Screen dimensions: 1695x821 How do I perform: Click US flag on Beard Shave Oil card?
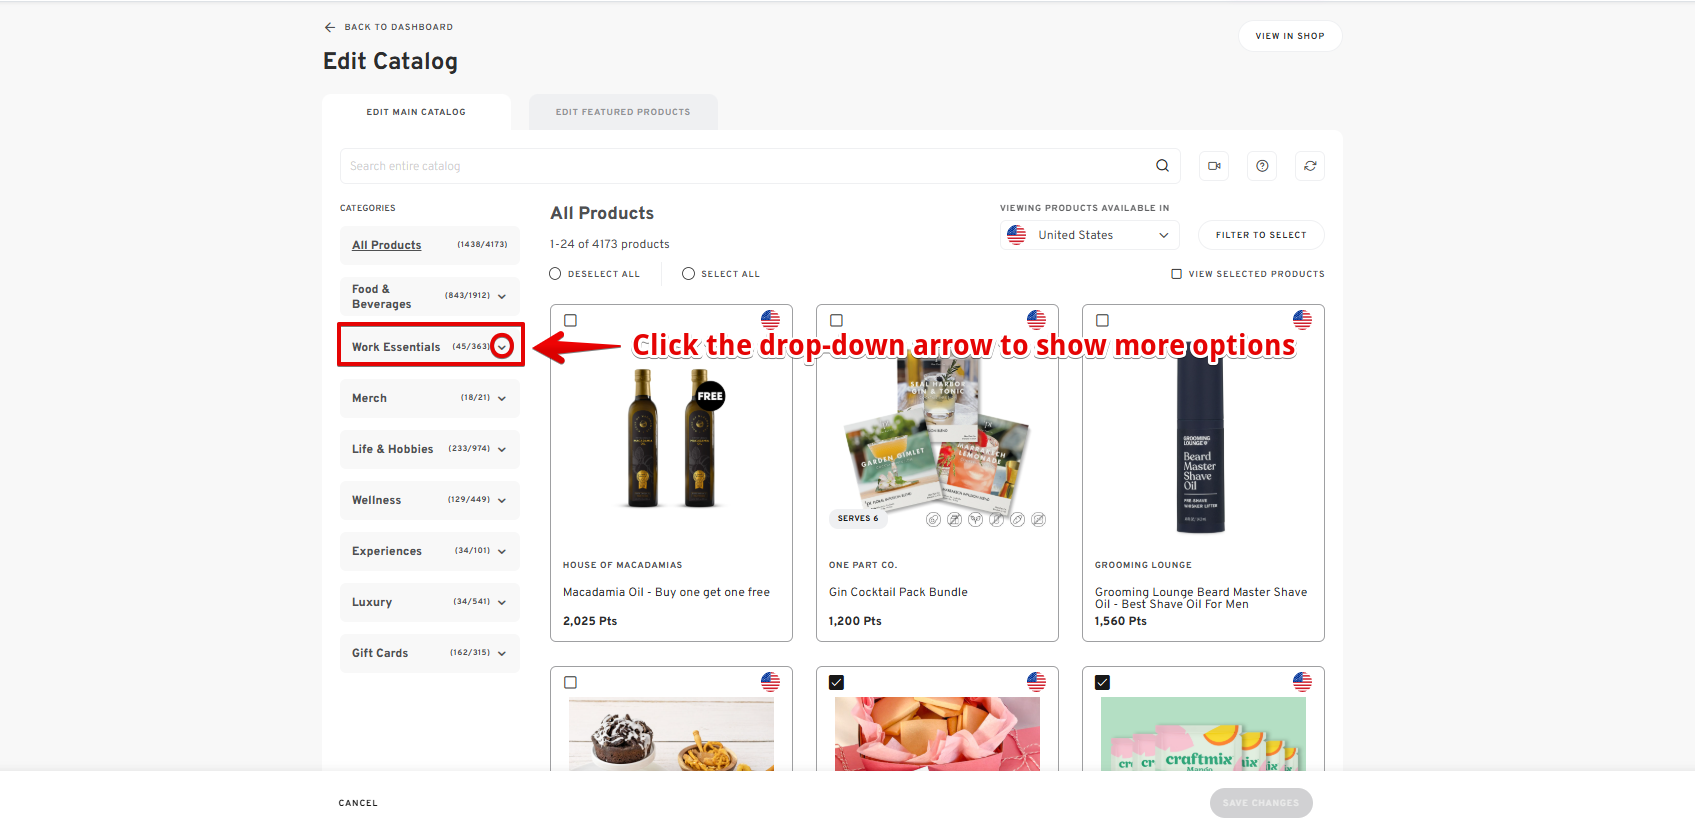pos(1302,320)
